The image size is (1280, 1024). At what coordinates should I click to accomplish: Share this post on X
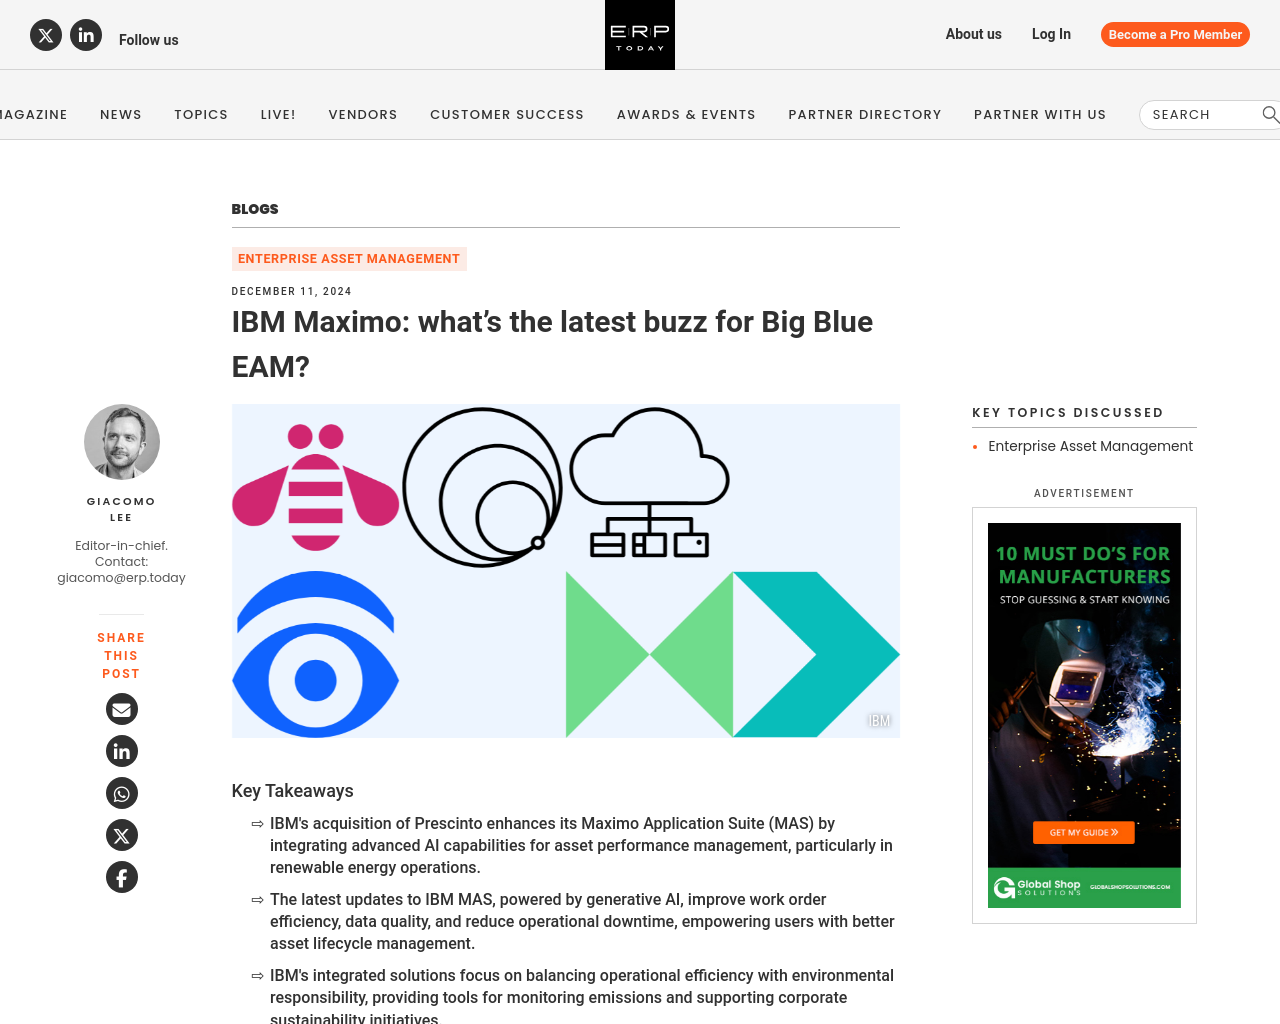tap(122, 835)
